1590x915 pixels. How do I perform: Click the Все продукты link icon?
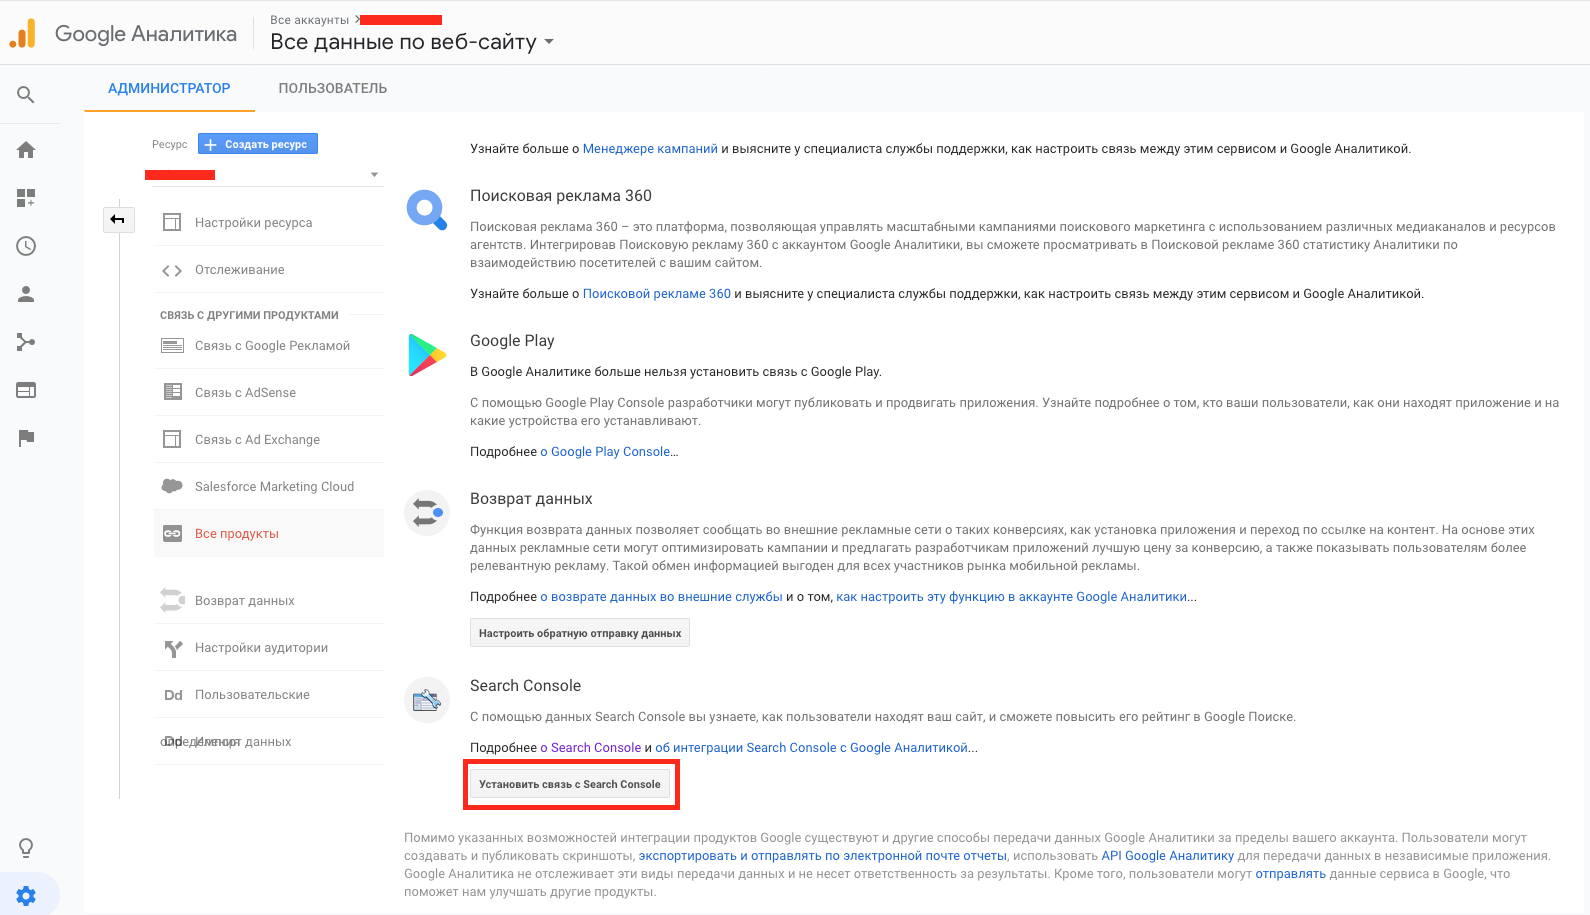tap(172, 533)
